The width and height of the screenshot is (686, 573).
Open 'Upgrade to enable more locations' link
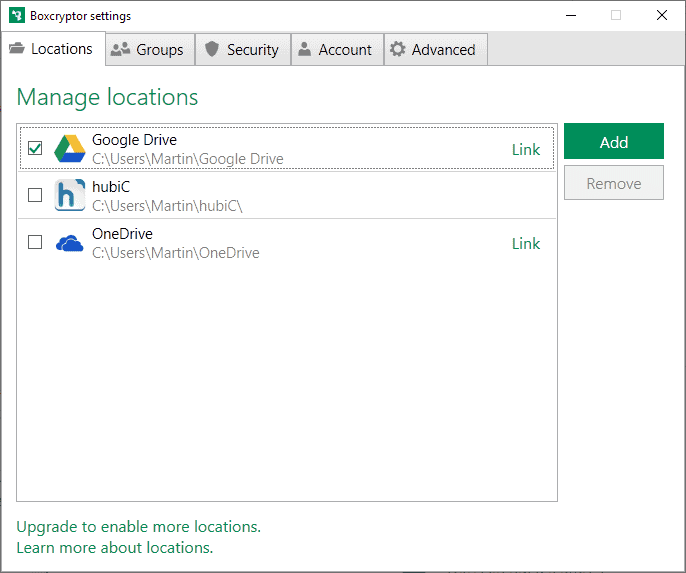click(139, 527)
